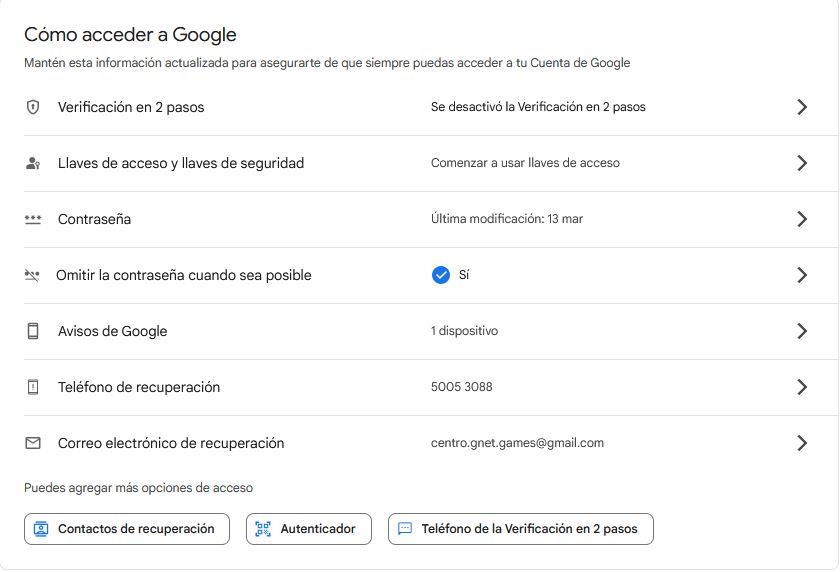Click the envelope icon for recovery email

33,443
